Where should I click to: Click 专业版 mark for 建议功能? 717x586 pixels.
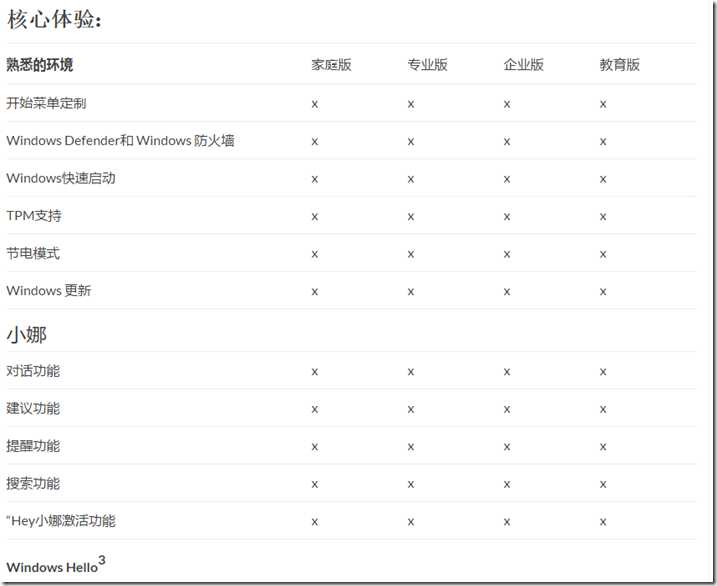point(411,410)
